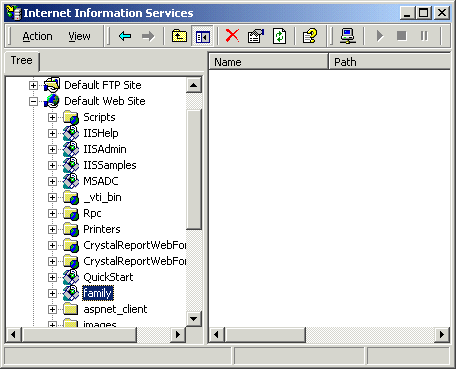
Task: Click tree horizontal scrollbar left arrow
Action: coord(14,334)
